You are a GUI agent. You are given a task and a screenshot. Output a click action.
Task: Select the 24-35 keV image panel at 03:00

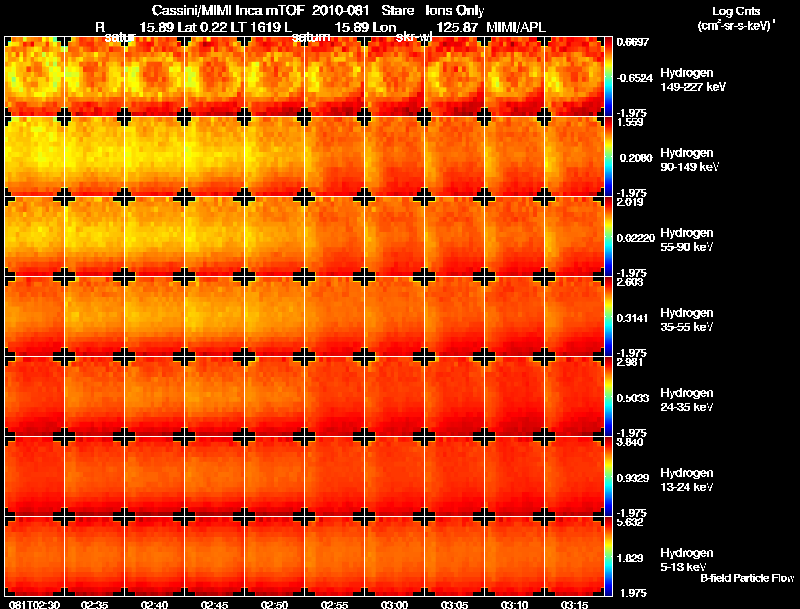[x=394, y=397]
